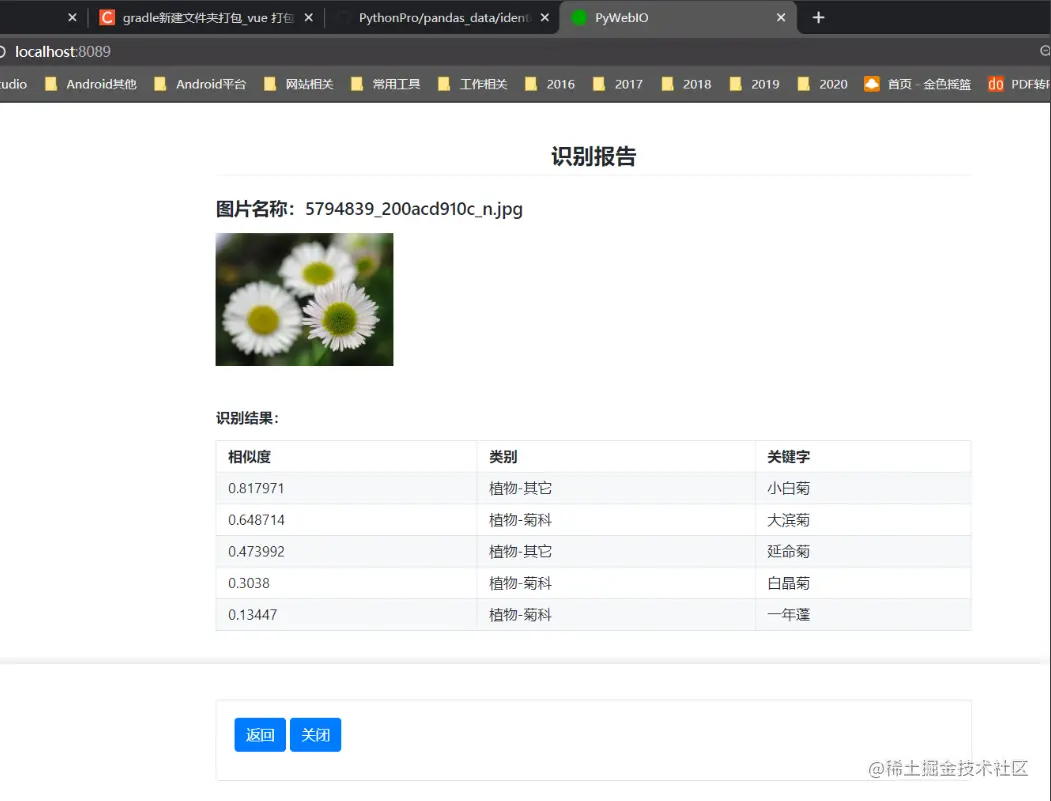1051x801 pixels.
Task: Click the 返回 button
Action: click(x=260, y=735)
